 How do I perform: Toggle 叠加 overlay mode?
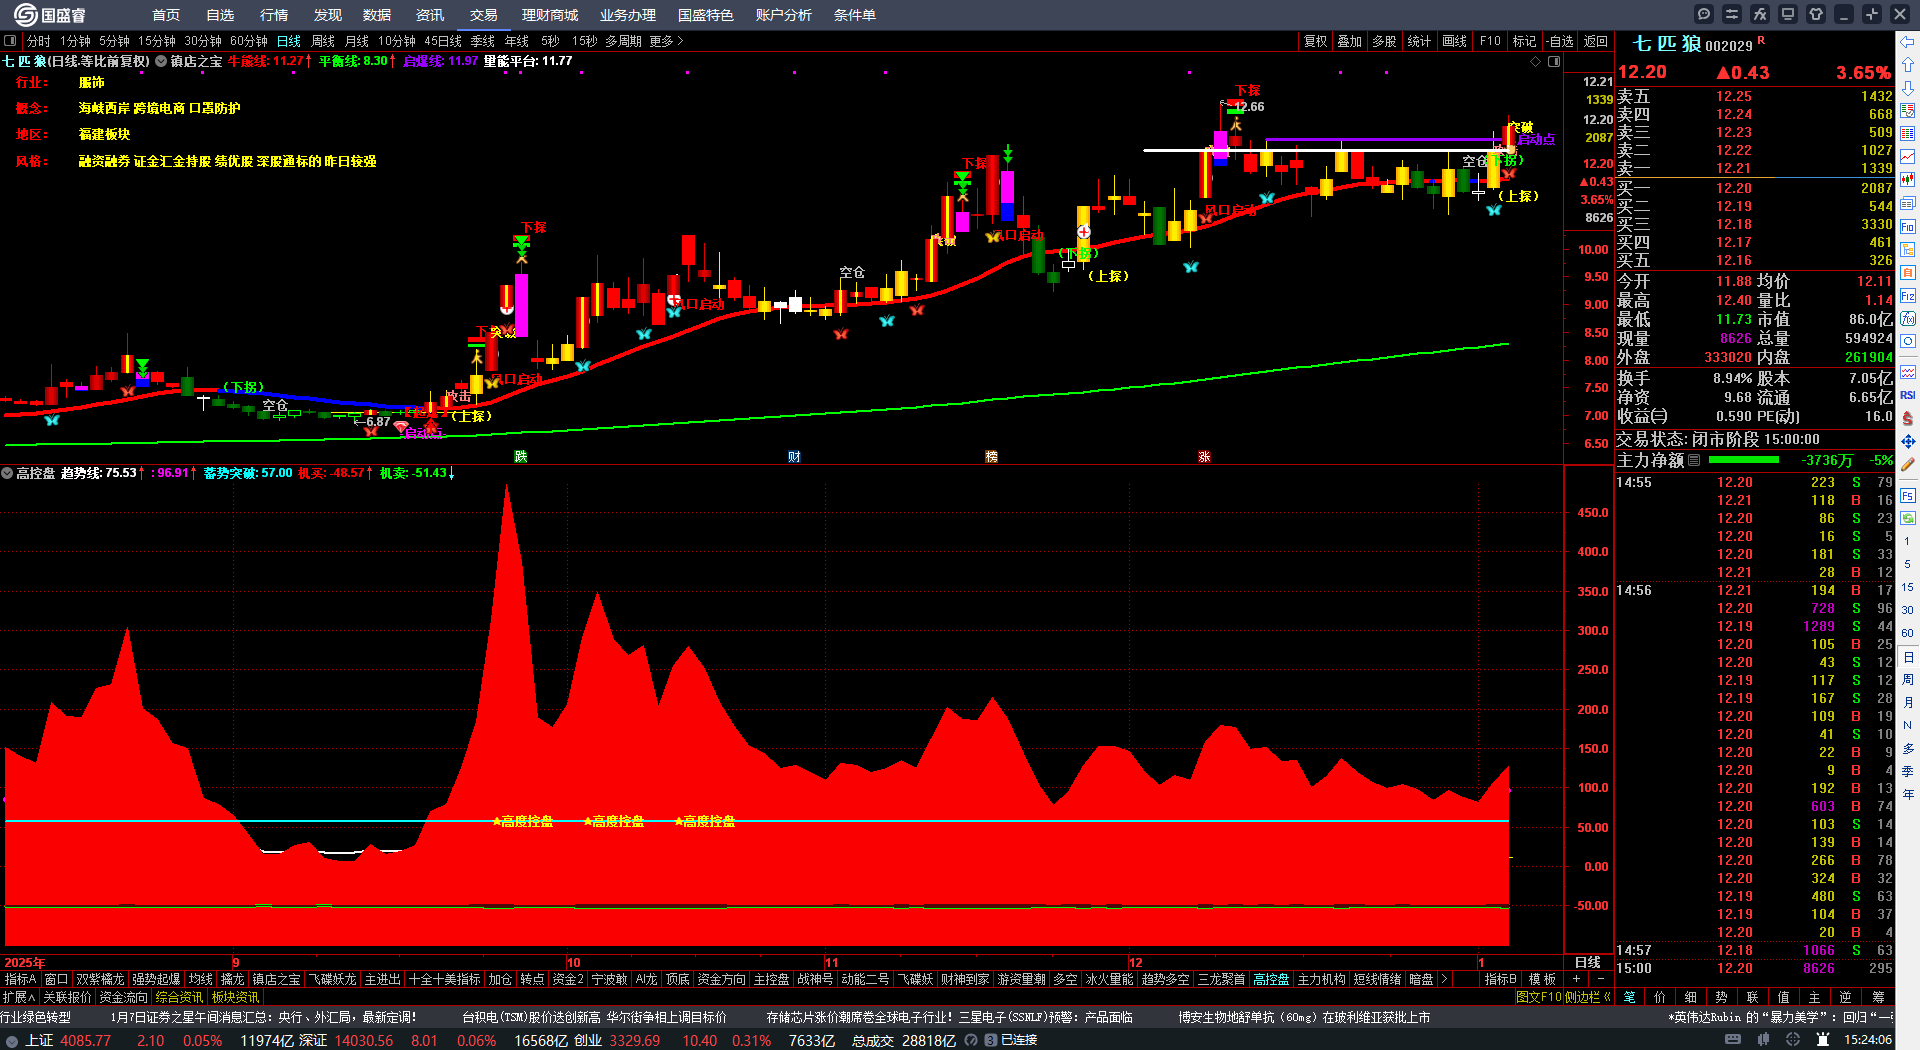click(1350, 41)
